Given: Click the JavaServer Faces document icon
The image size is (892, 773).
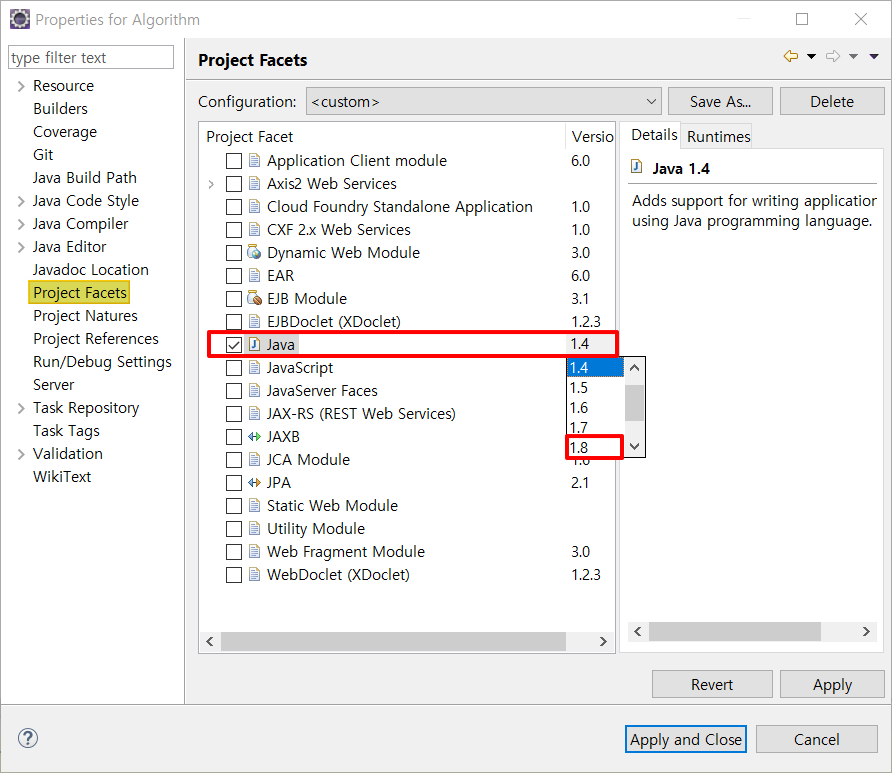Looking at the screenshot, I should click(254, 390).
